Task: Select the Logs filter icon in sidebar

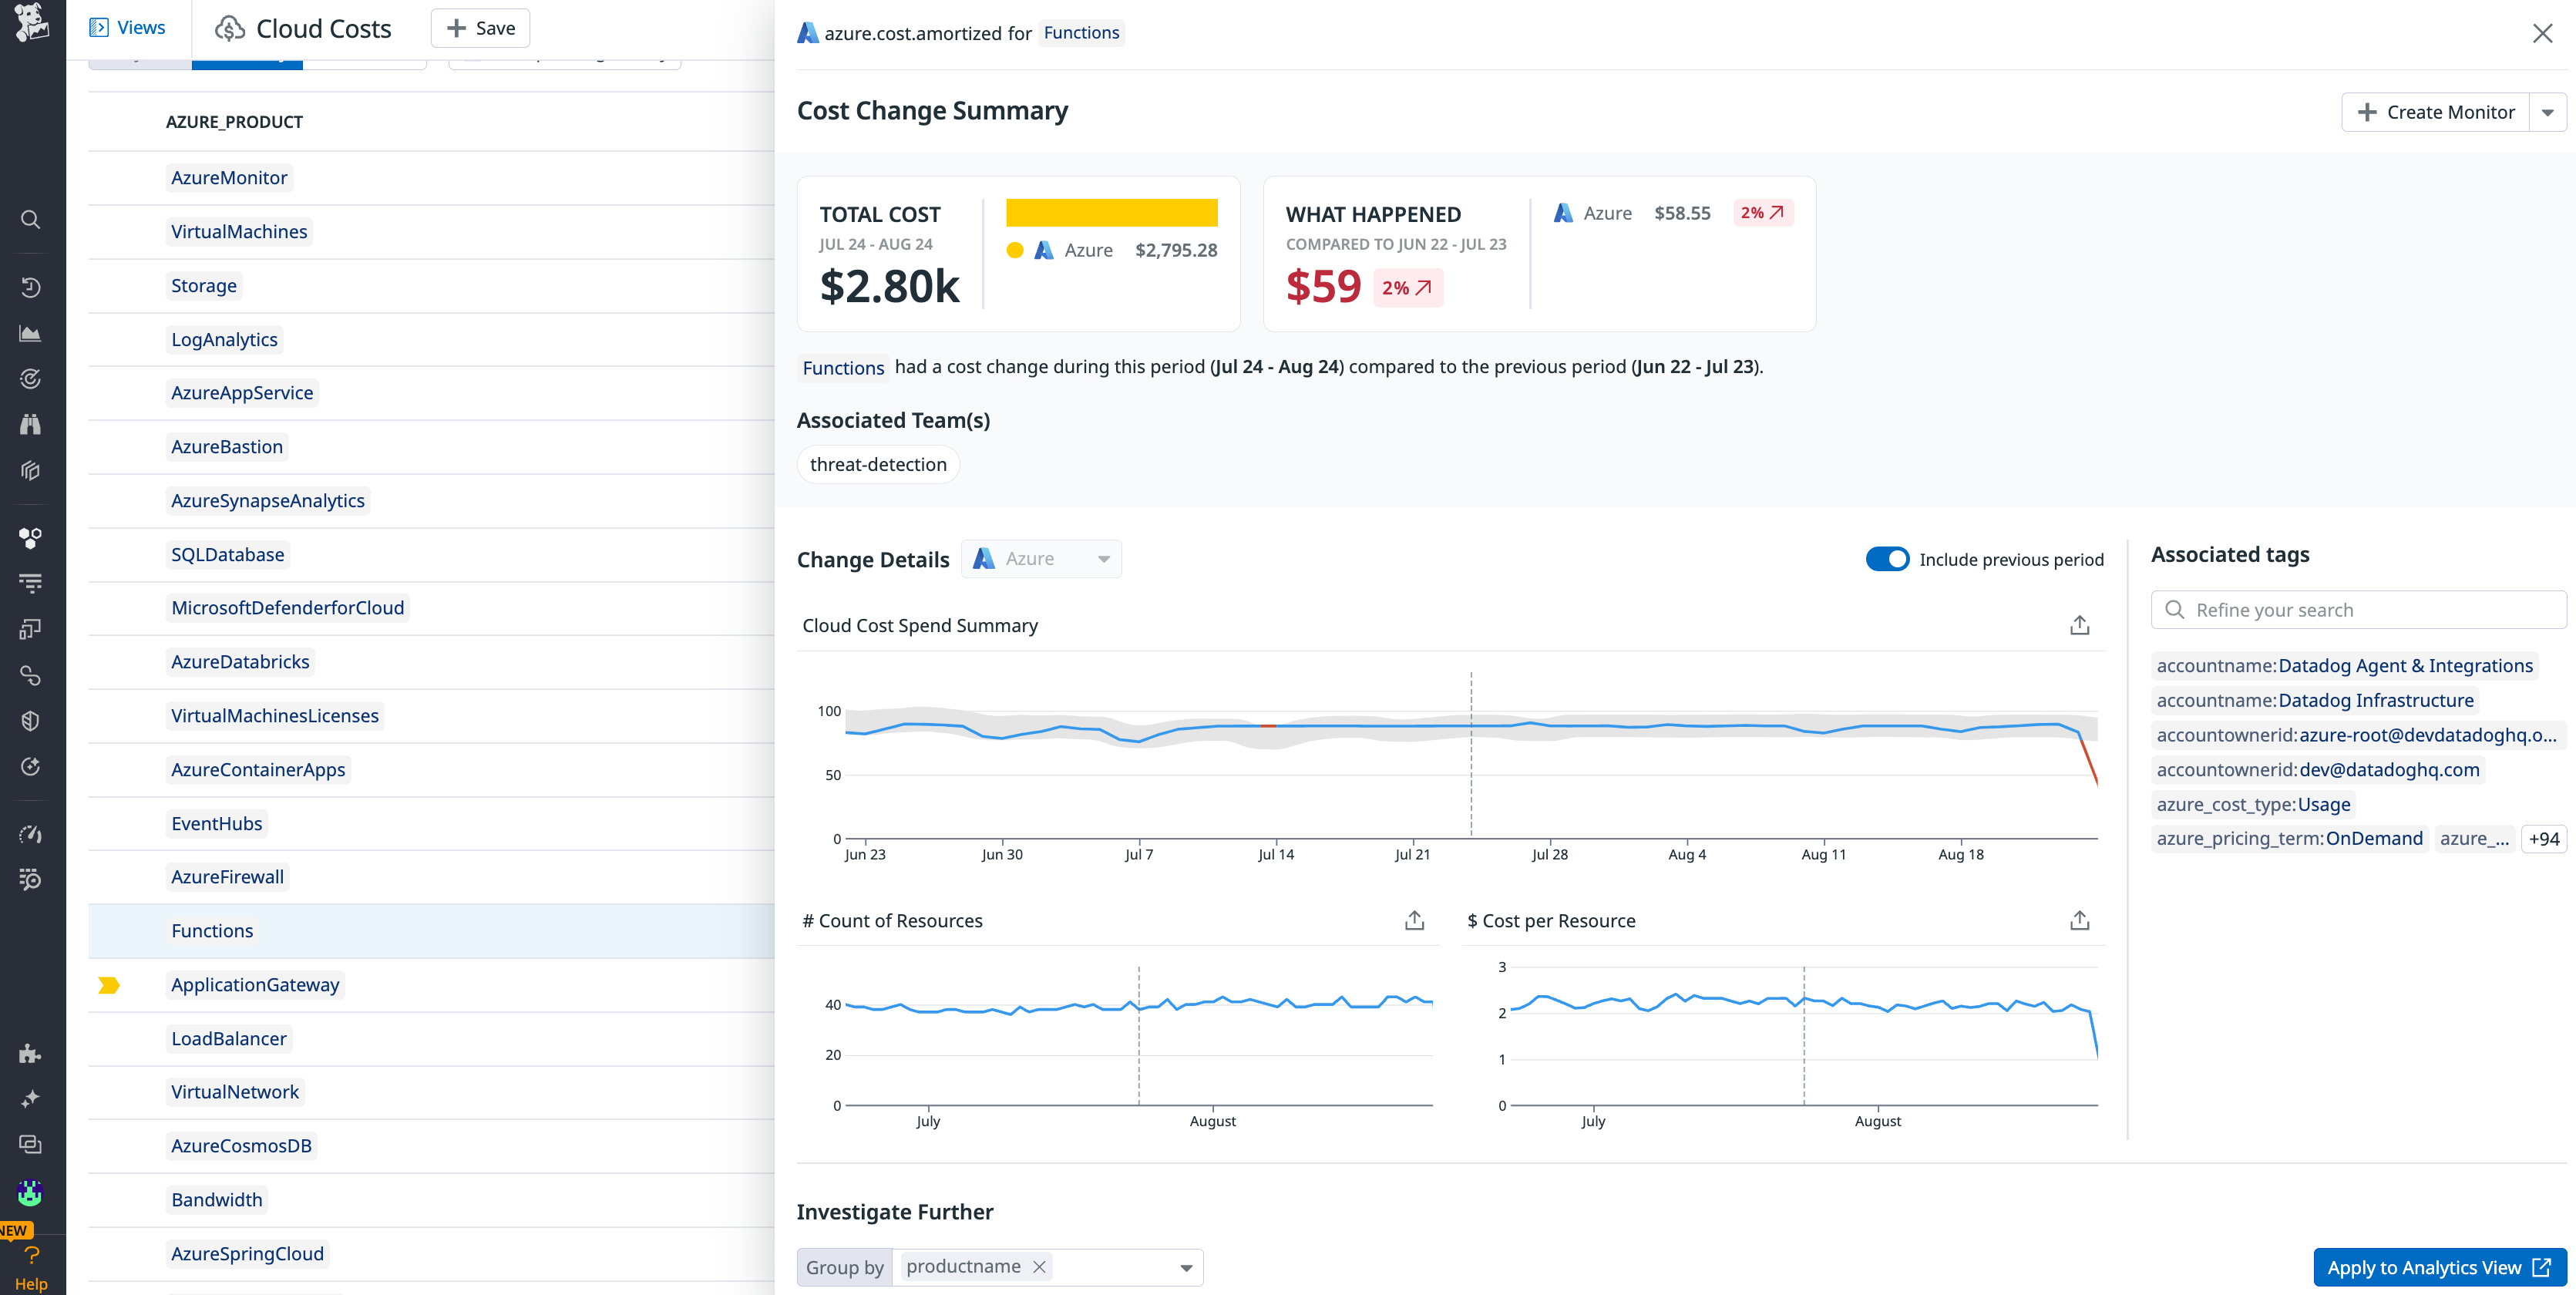Action: (31, 583)
